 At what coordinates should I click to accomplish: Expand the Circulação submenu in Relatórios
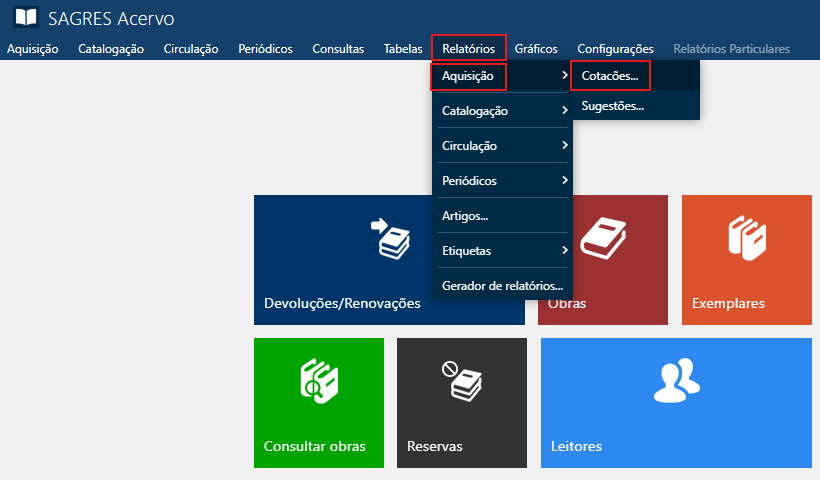pos(500,146)
